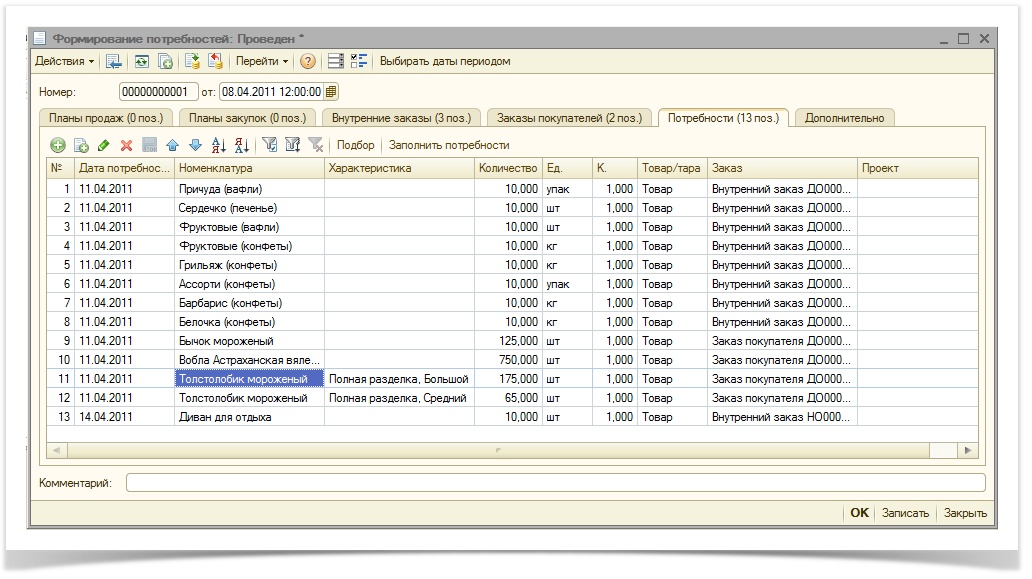This screenshot has width=1032, height=579.
Task: Move the row up with the blue up arrow
Action: click(172, 145)
